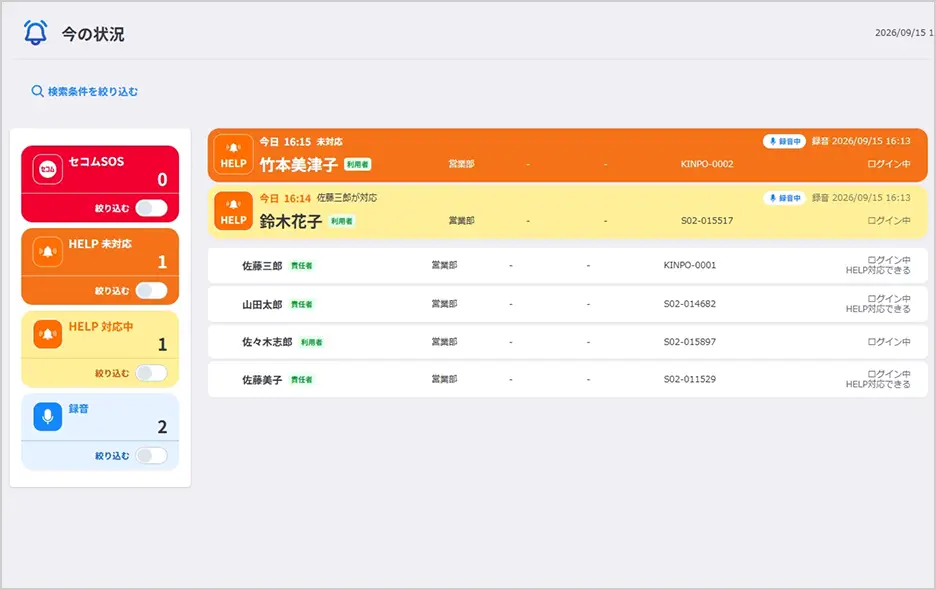Click the HELP icon beside 鈴木花子

click(233, 211)
